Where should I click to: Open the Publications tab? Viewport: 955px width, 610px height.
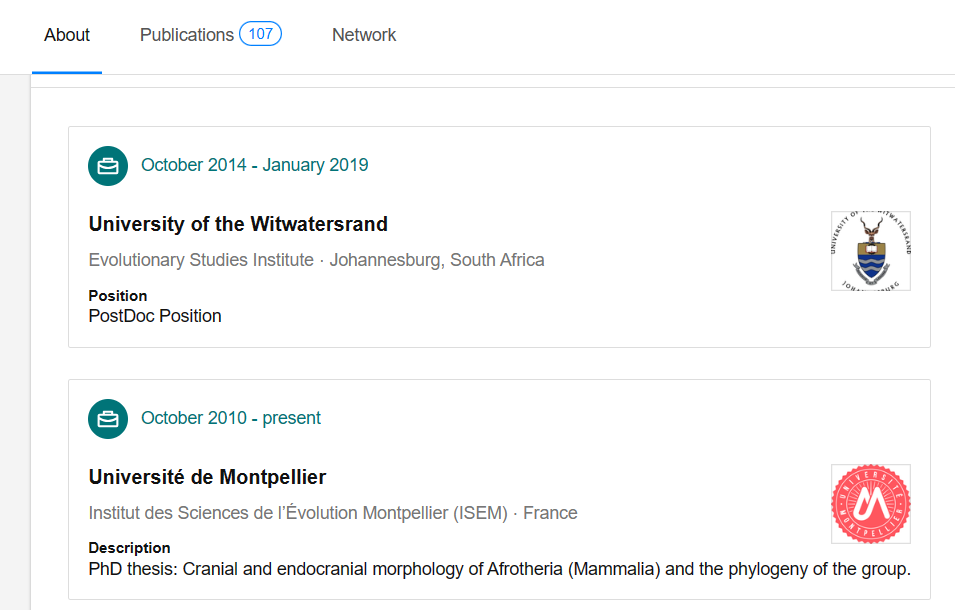pos(187,35)
